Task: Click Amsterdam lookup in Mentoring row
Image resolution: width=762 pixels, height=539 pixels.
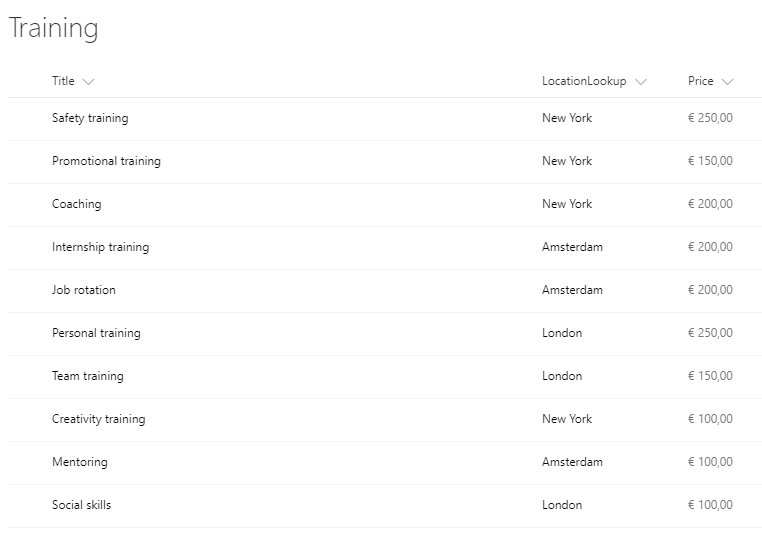Action: [572, 462]
